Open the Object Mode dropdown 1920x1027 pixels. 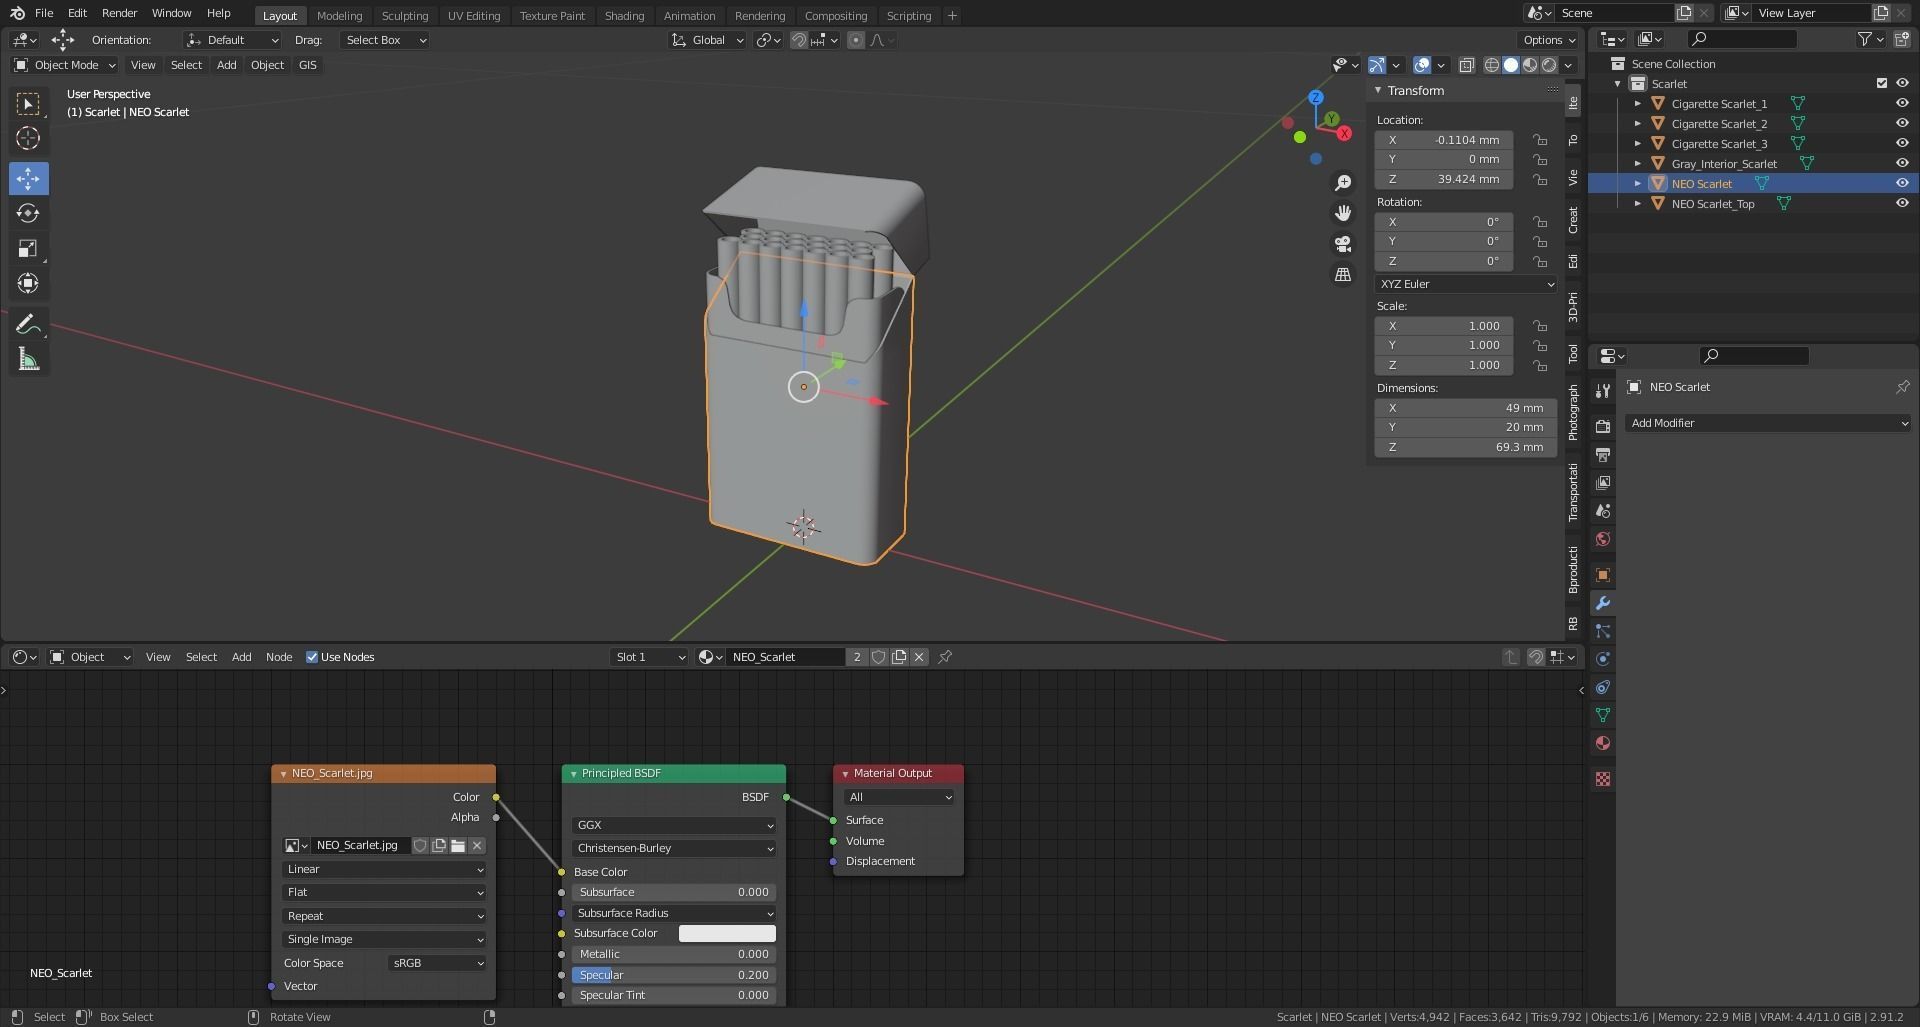coord(65,65)
